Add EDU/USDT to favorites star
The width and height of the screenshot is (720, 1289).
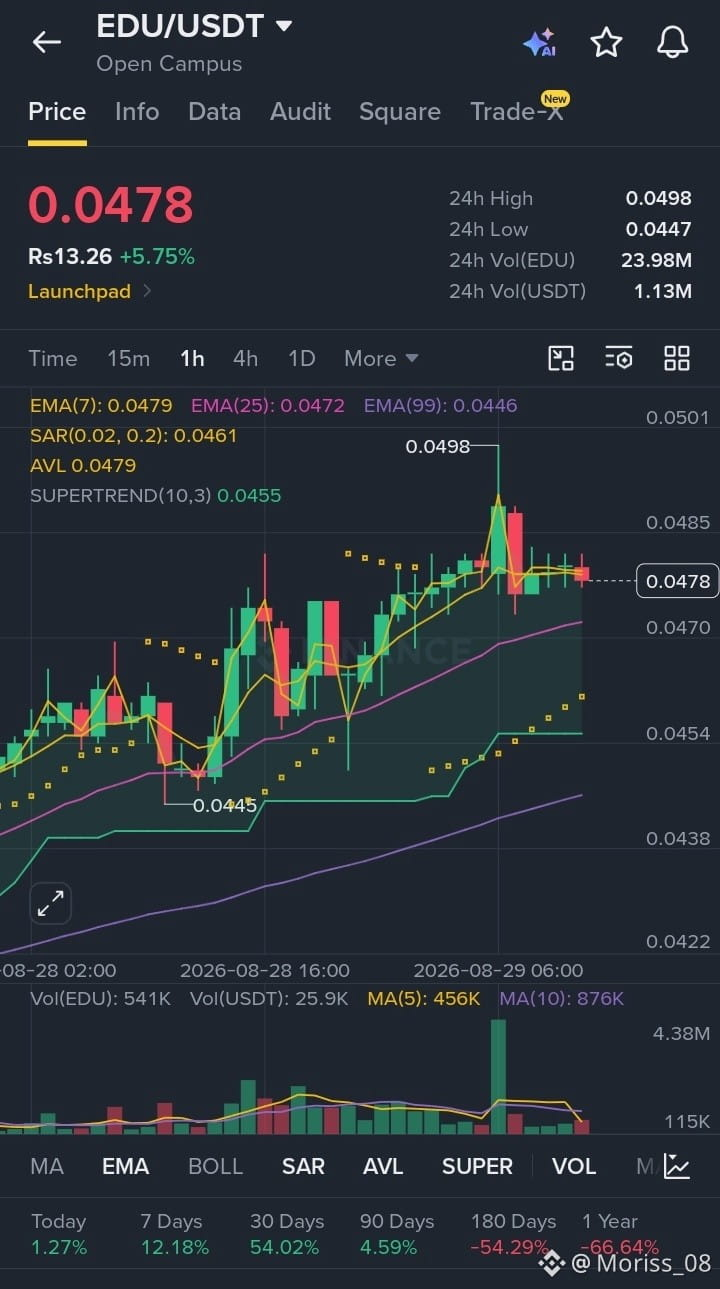(x=606, y=42)
